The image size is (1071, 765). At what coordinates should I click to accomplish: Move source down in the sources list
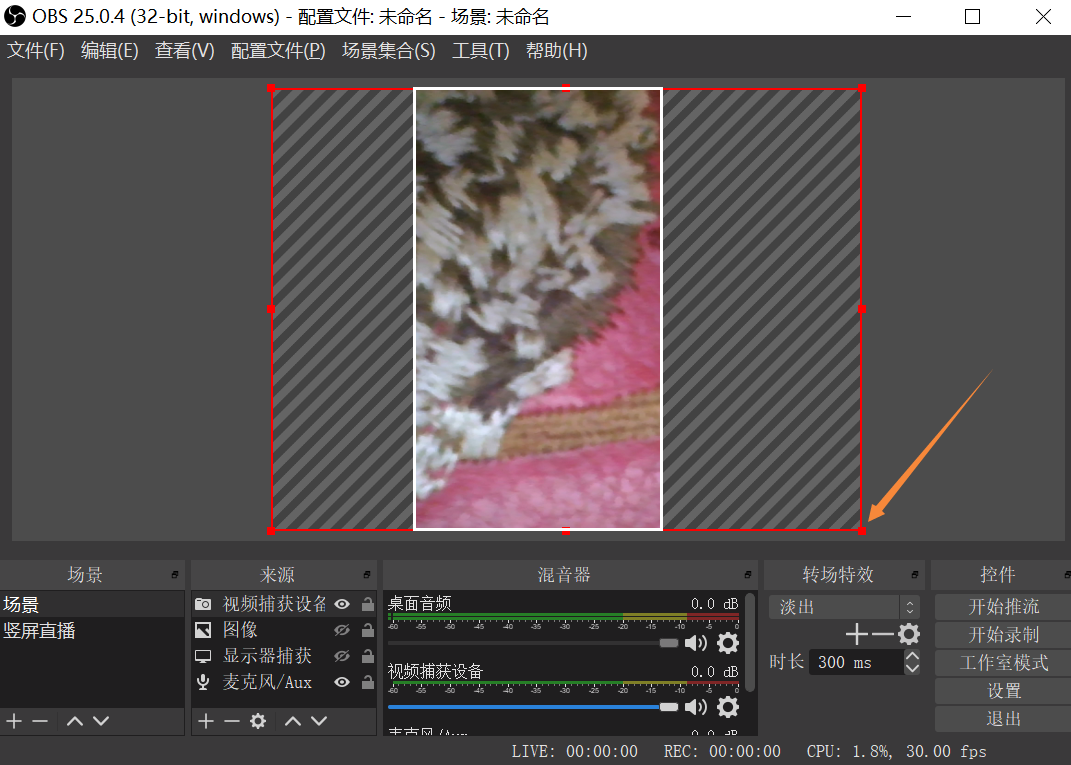click(319, 721)
